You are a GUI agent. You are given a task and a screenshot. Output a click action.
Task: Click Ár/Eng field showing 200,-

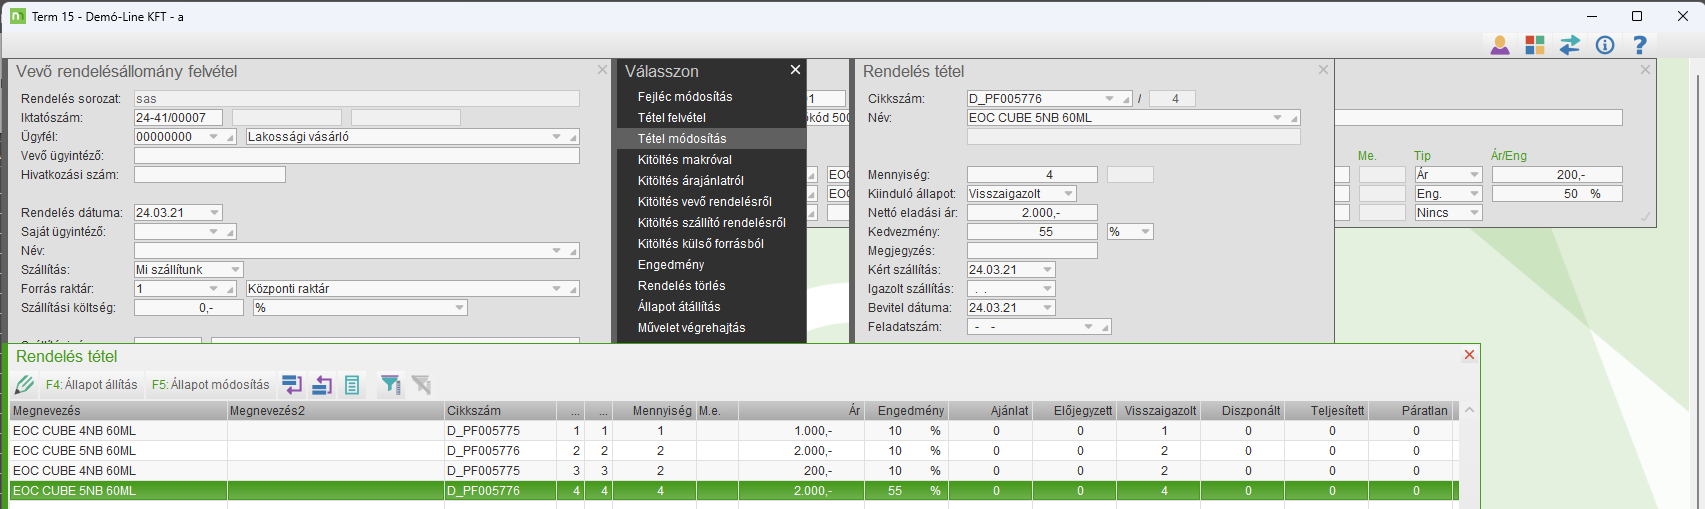click(x=1557, y=175)
